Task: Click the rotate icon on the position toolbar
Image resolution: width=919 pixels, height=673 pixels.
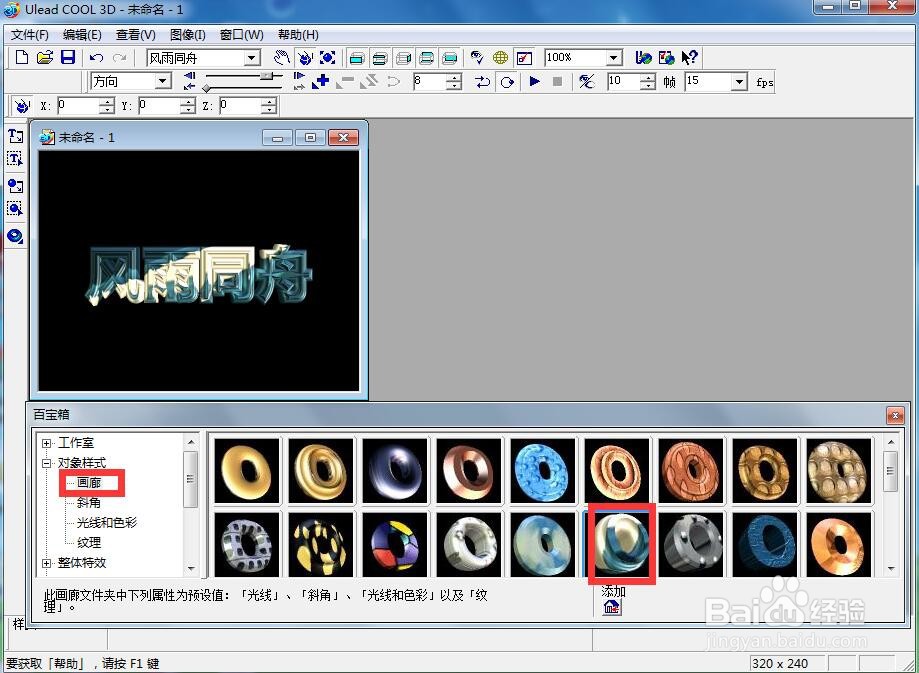Action: [x=22, y=106]
